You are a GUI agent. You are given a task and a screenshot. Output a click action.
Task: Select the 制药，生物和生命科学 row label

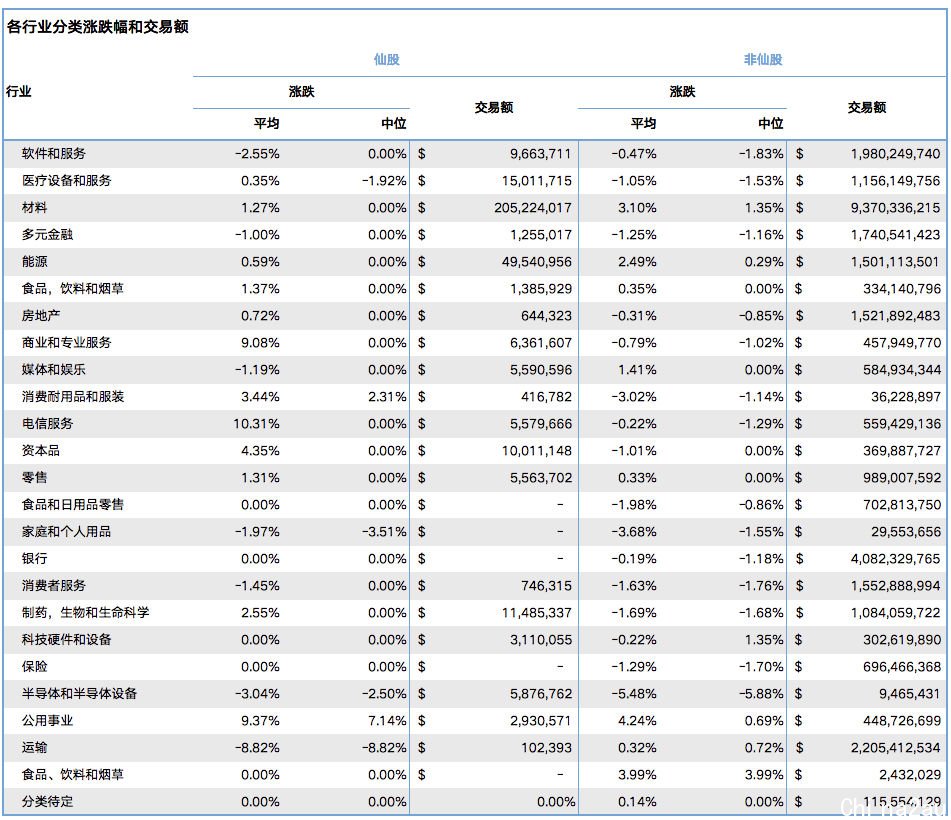(86, 612)
